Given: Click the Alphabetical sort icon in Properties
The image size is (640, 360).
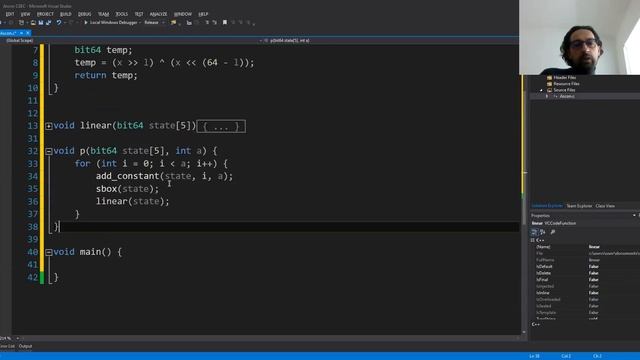Looking at the screenshot, I should [543, 232].
